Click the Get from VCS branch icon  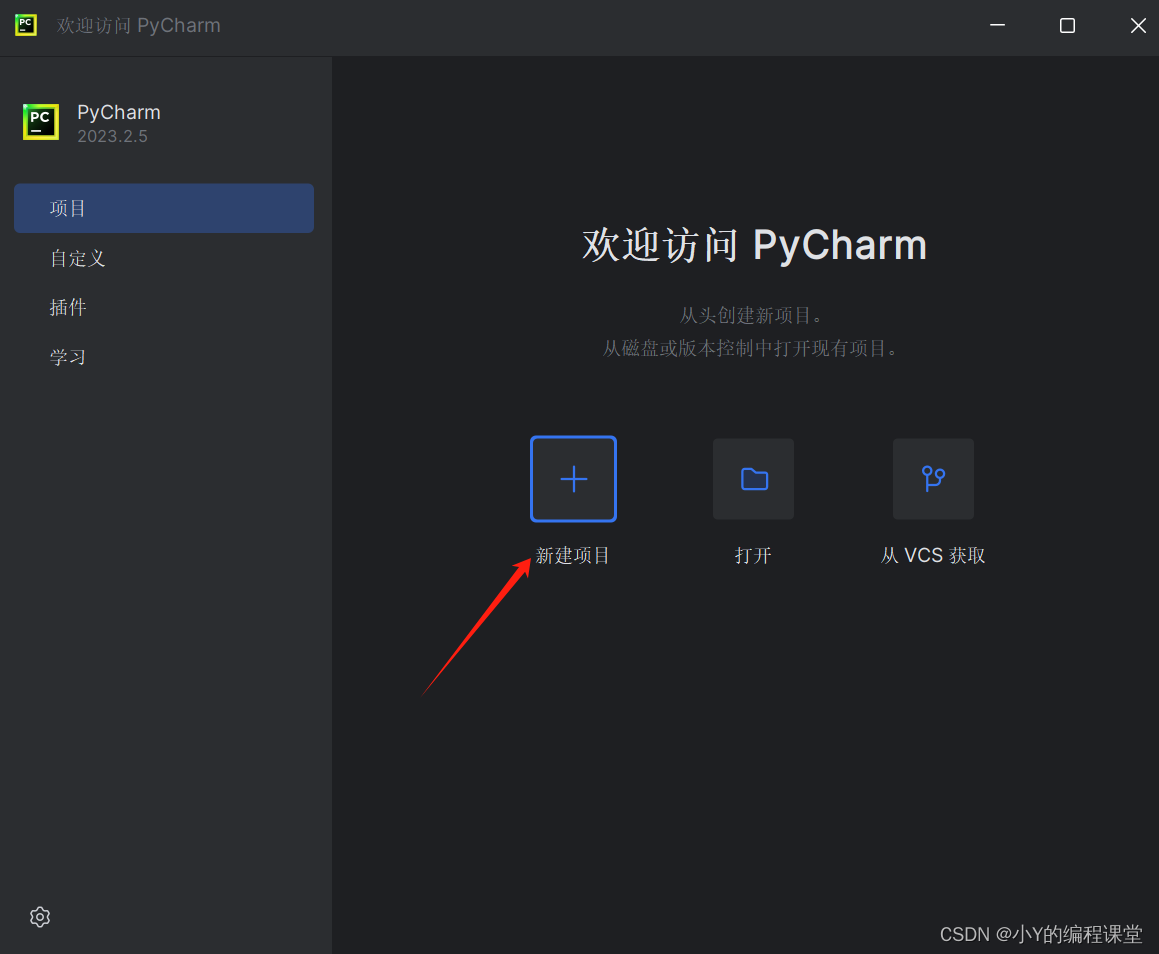[x=933, y=479]
